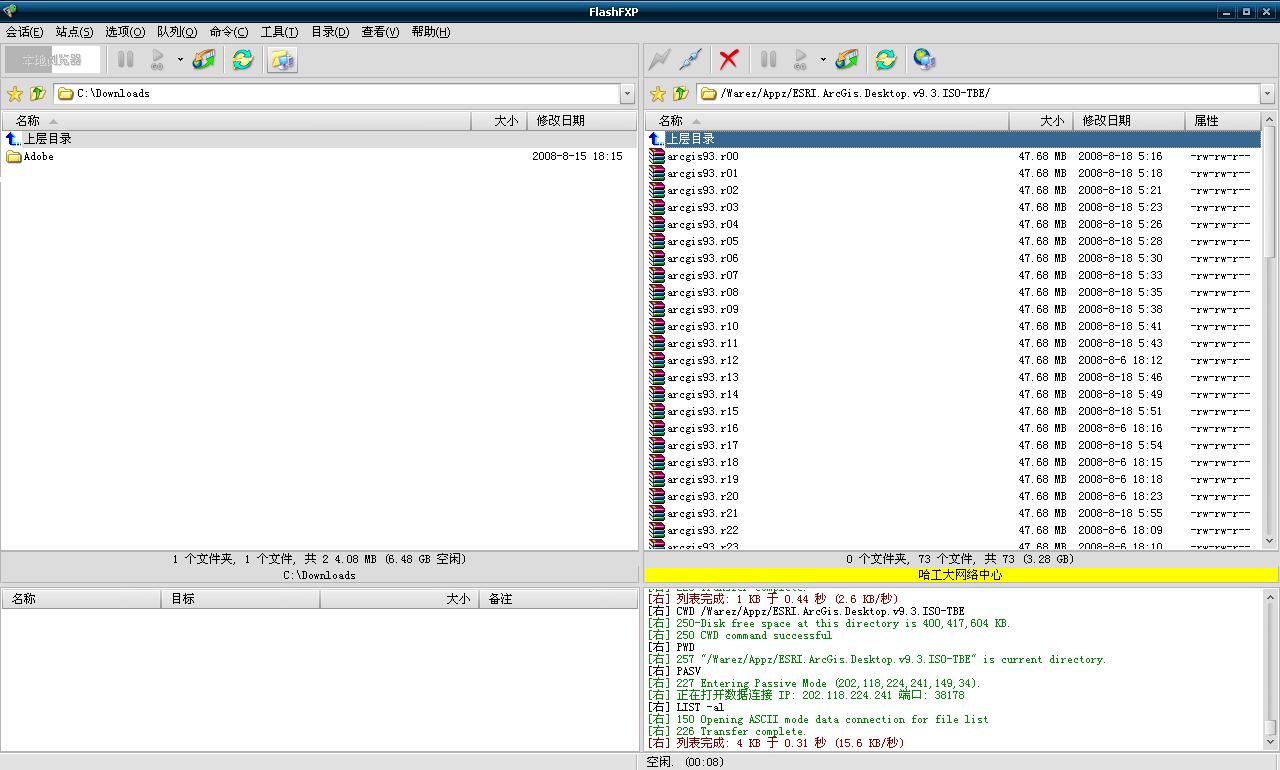
Task: Expand the local path dropdown
Action: click(x=628, y=93)
